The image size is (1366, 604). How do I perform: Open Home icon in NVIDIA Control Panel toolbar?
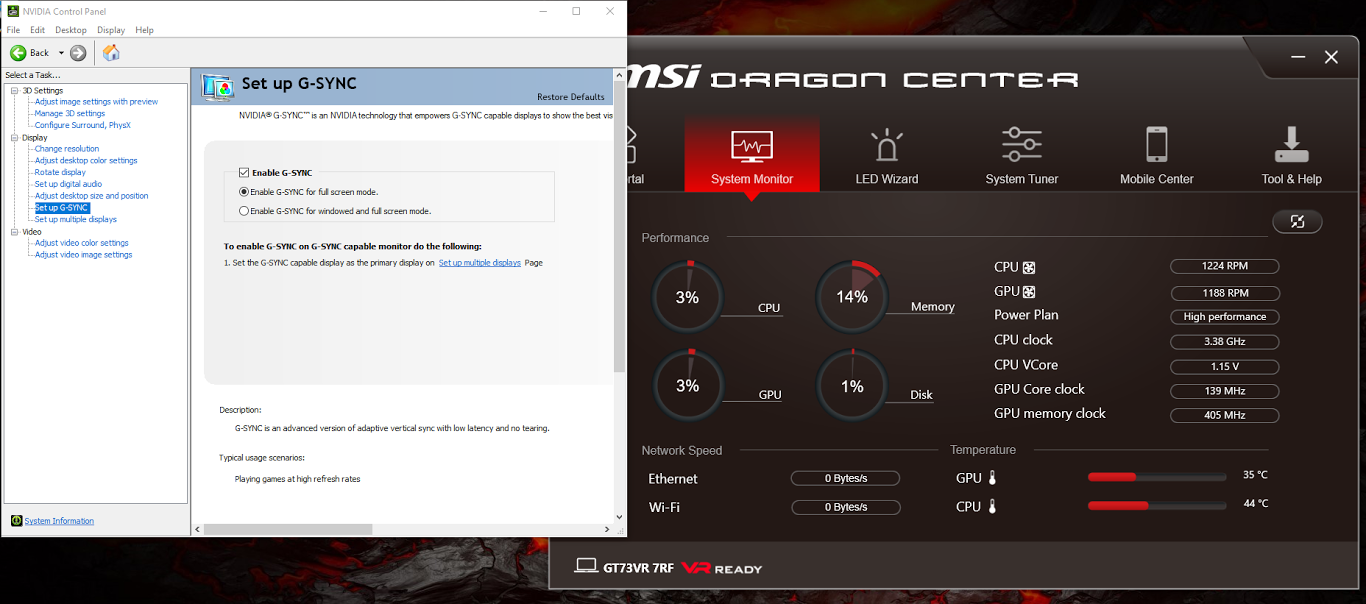pyautogui.click(x=111, y=53)
